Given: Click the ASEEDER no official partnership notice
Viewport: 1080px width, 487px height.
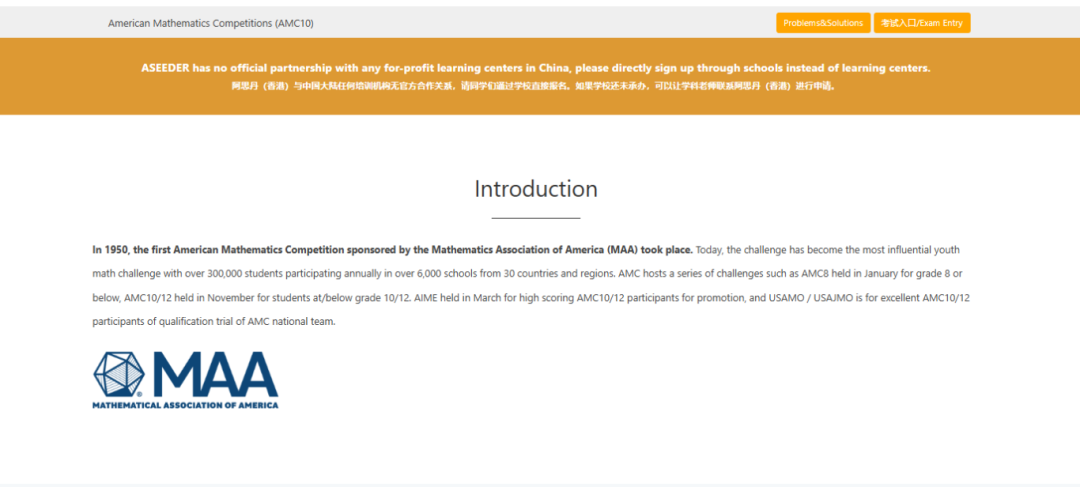Looking at the screenshot, I should coord(536,68).
